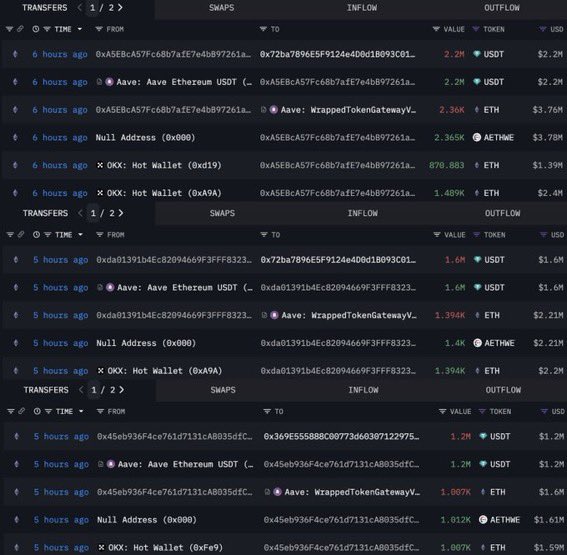This screenshot has width=567, height=555.
Task: Click the Ethereum chain icon at the start of the 1.489K ETH row
Action: click(x=15, y=193)
